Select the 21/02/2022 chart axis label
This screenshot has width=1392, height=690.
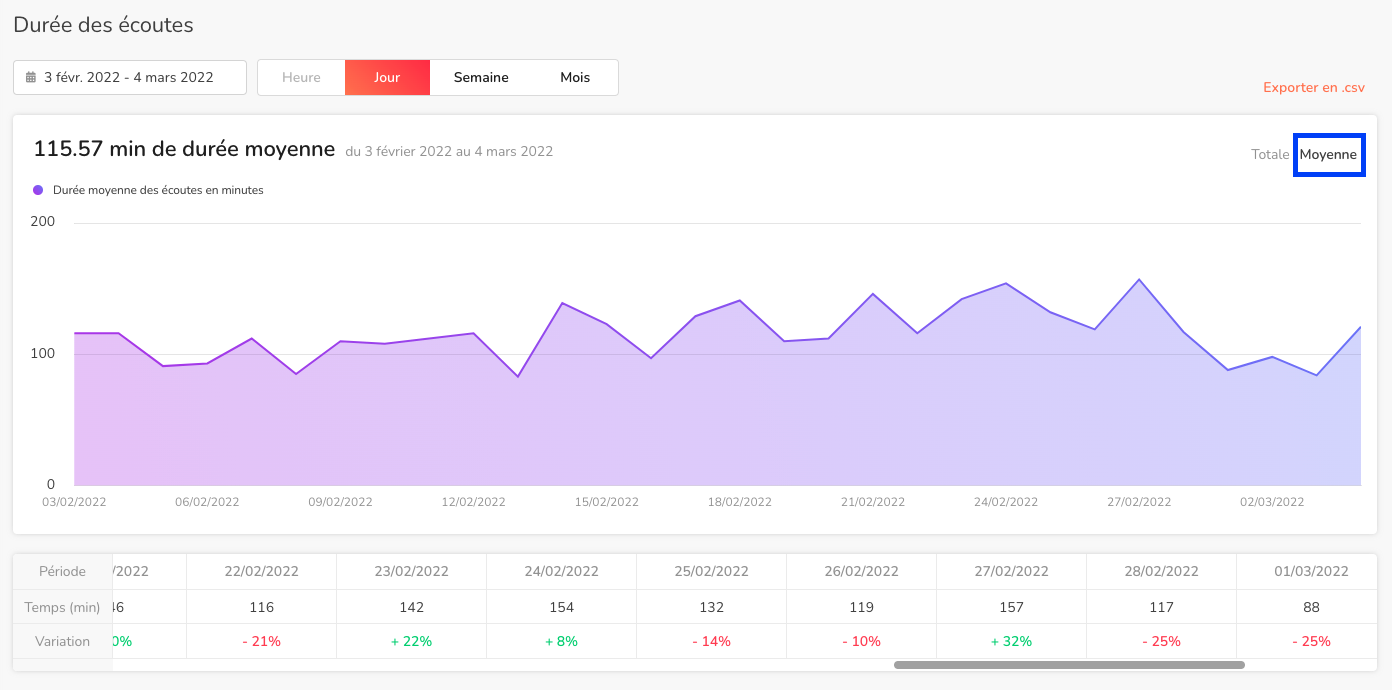click(873, 502)
